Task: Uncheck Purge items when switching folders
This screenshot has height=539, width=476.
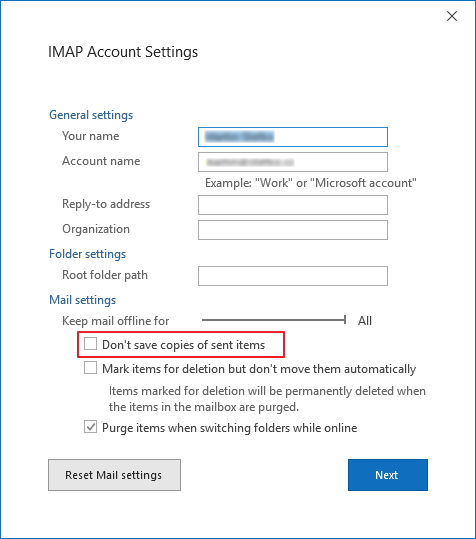Action: 90,427
